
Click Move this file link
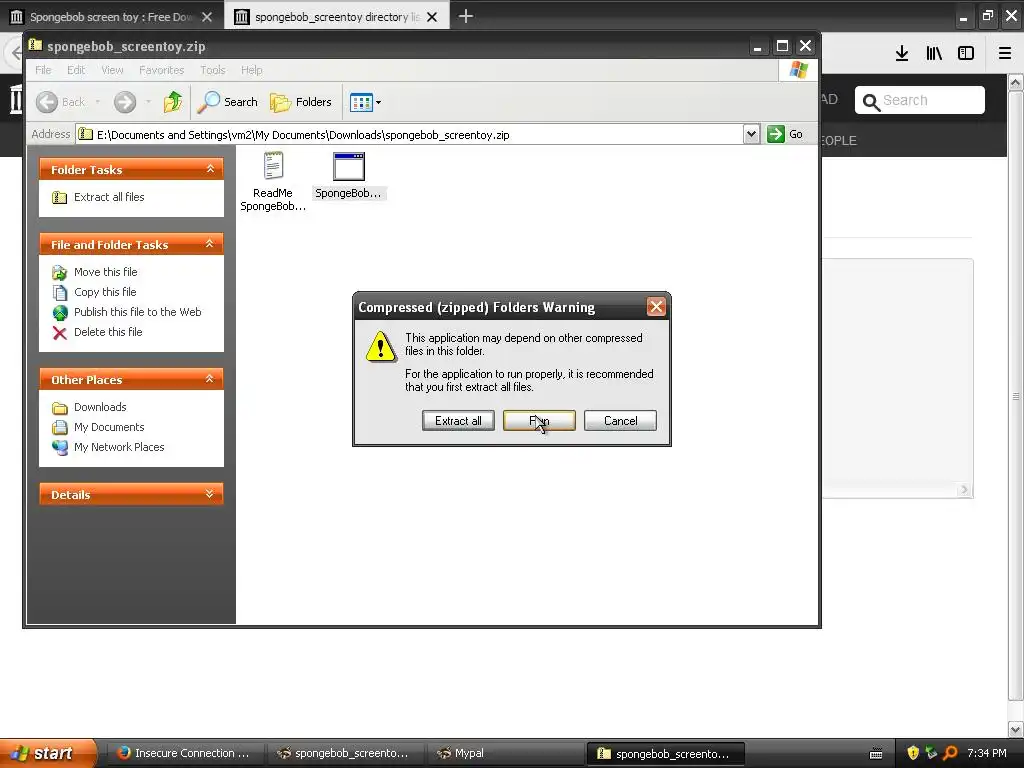point(105,272)
